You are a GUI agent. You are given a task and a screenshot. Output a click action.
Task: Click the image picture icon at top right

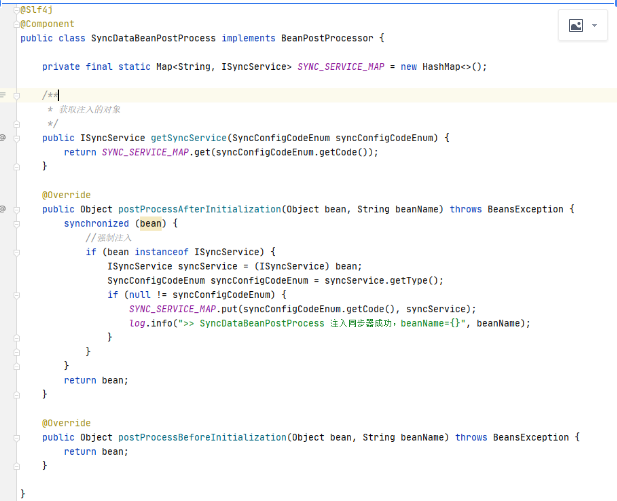(x=576, y=26)
